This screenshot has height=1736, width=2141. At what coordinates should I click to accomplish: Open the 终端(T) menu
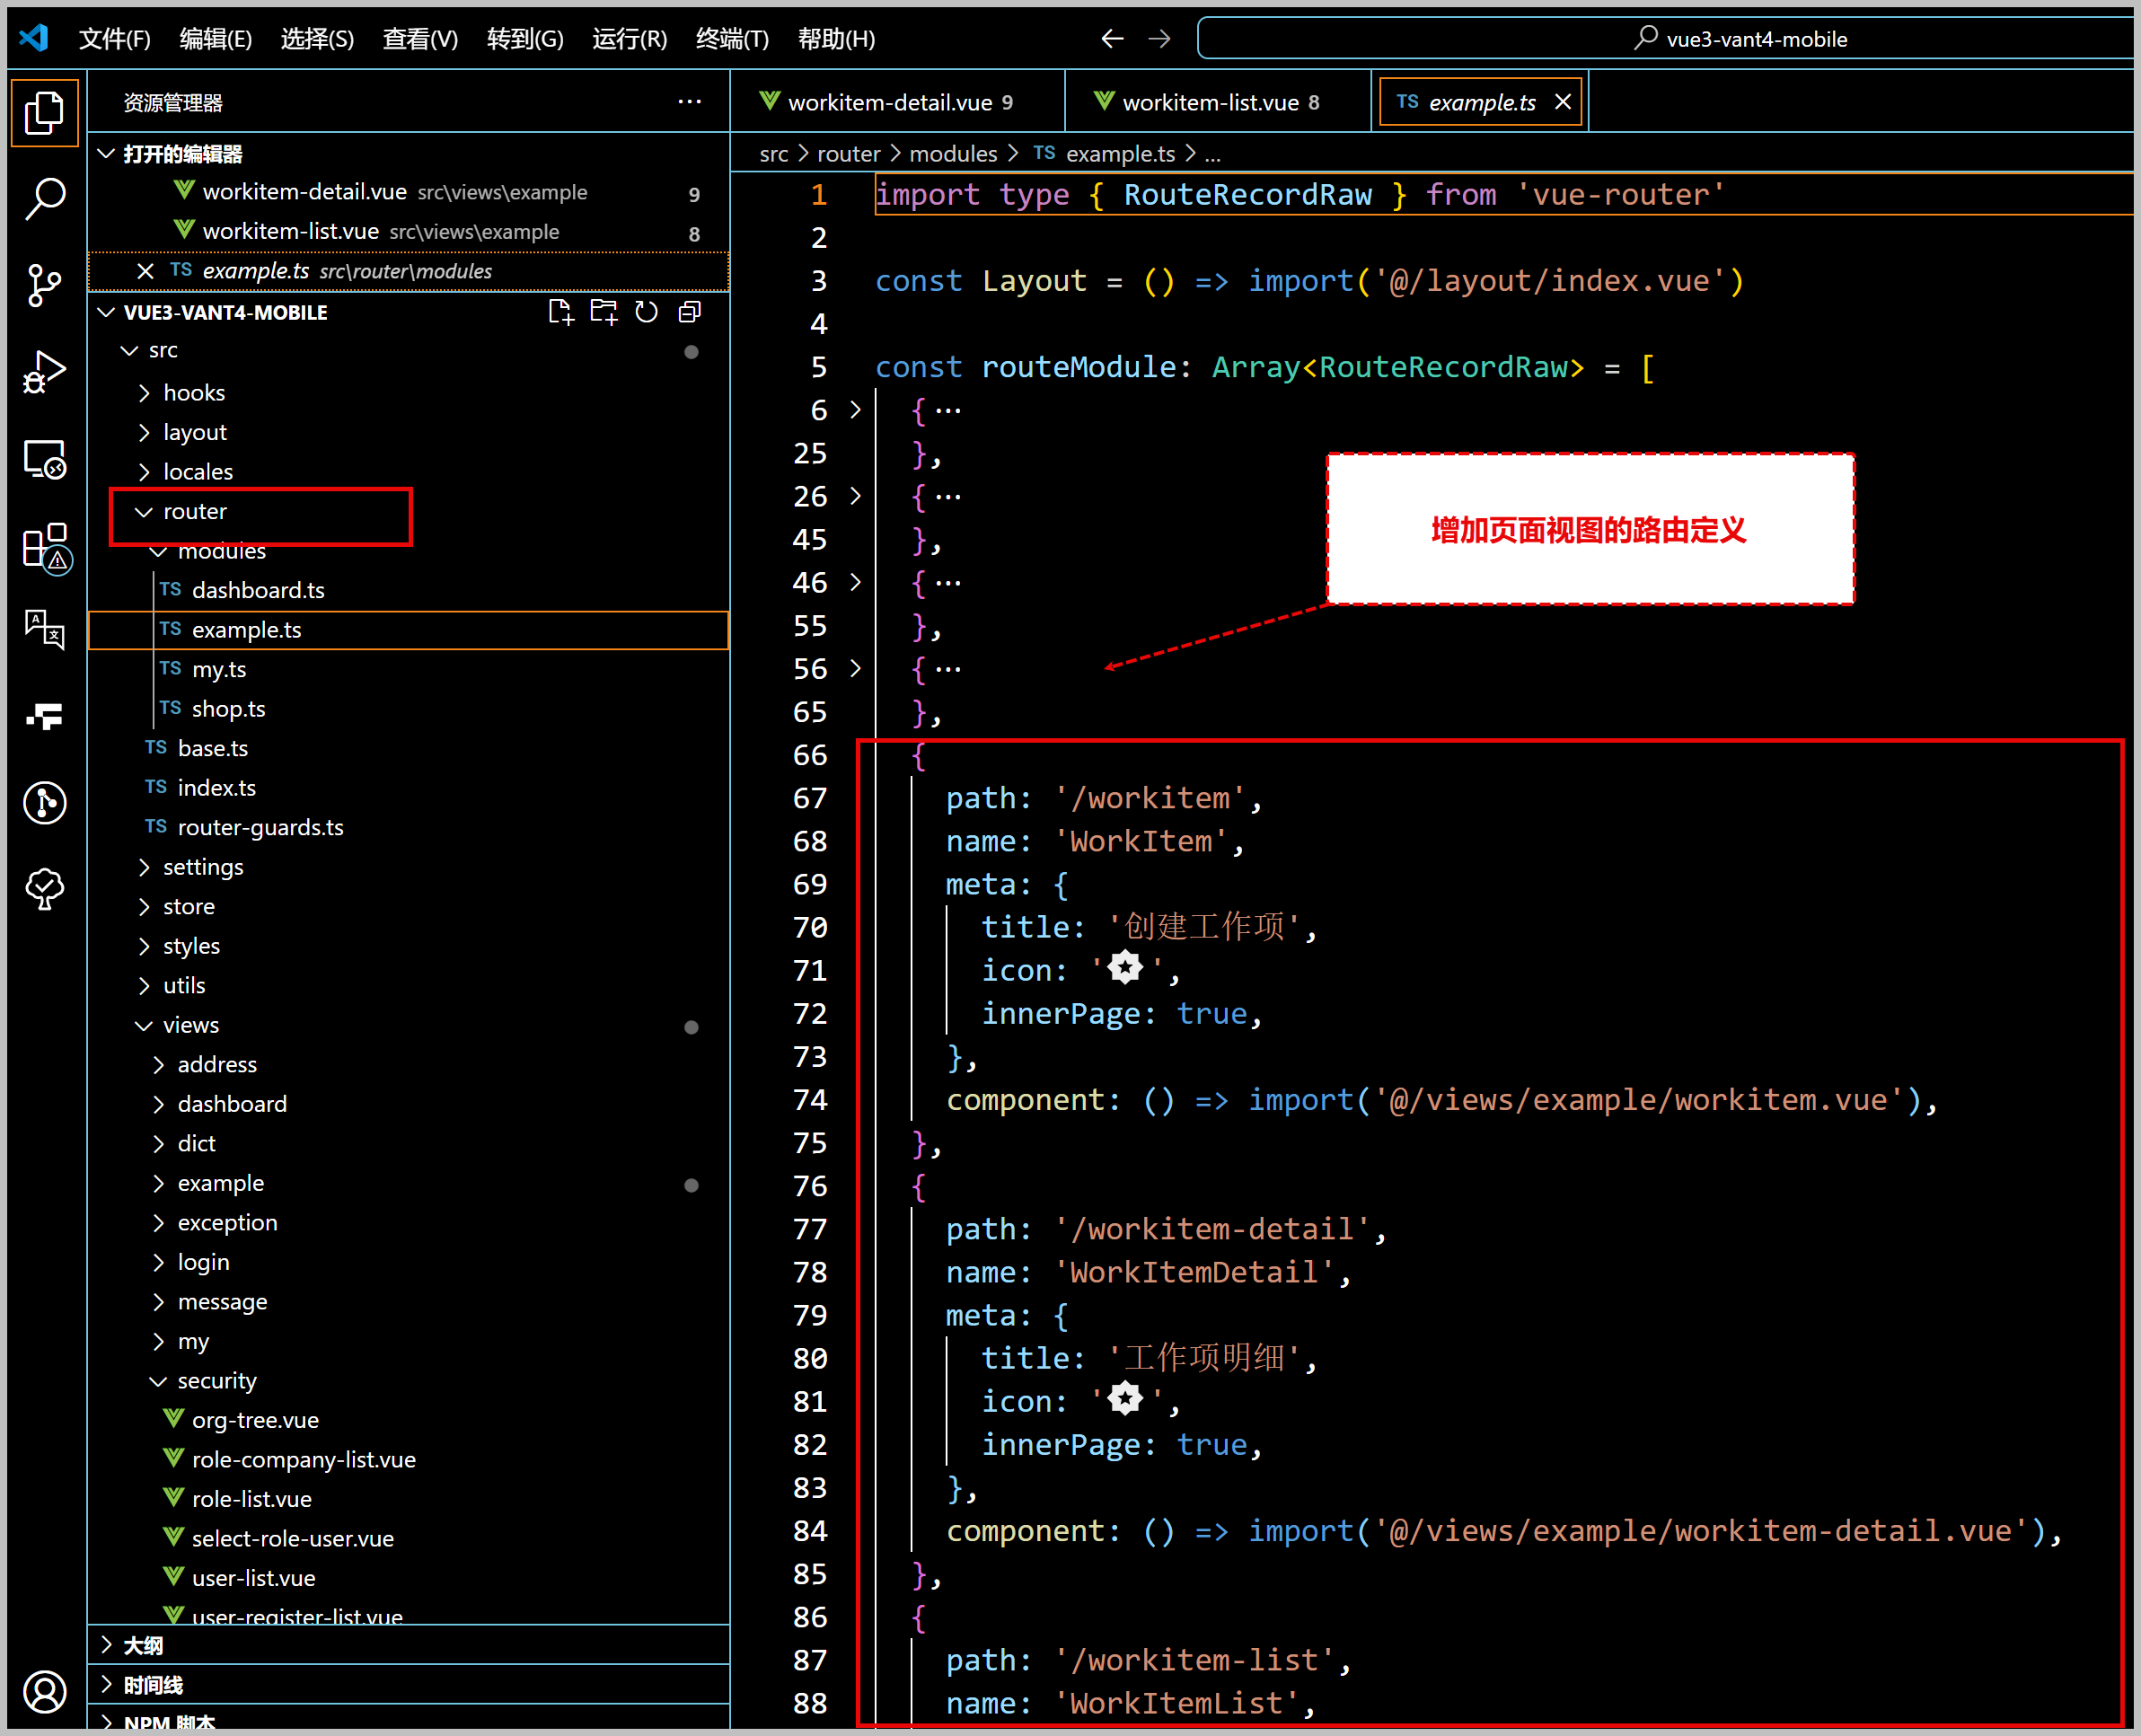732,39
